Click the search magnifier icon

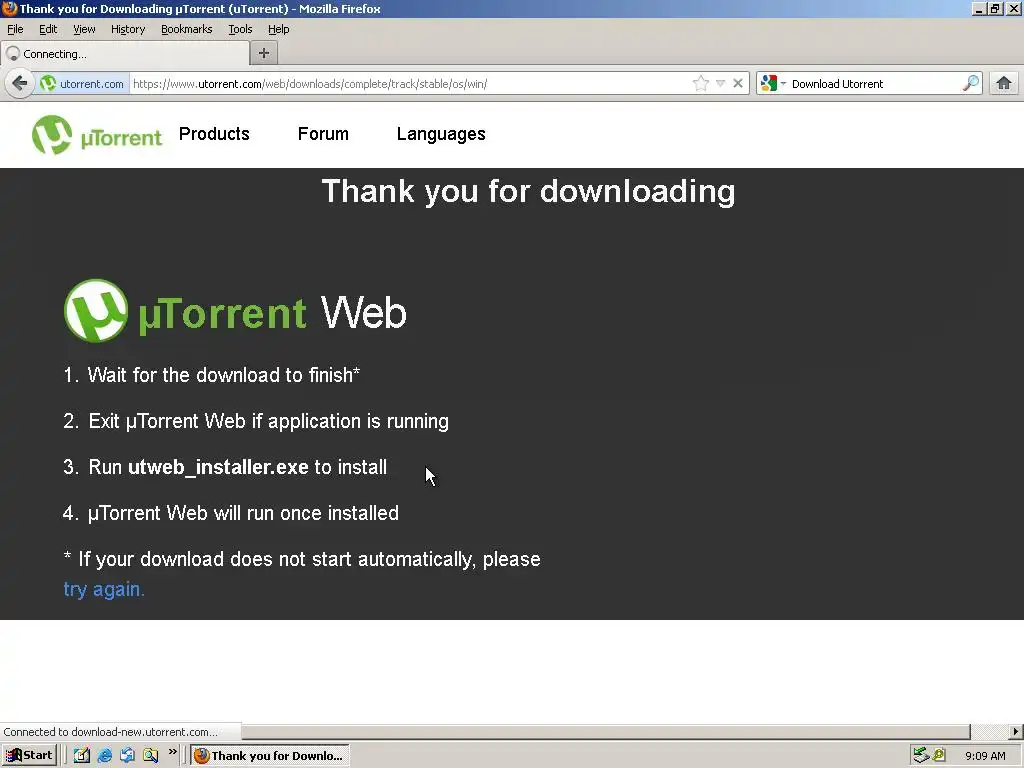coord(970,84)
